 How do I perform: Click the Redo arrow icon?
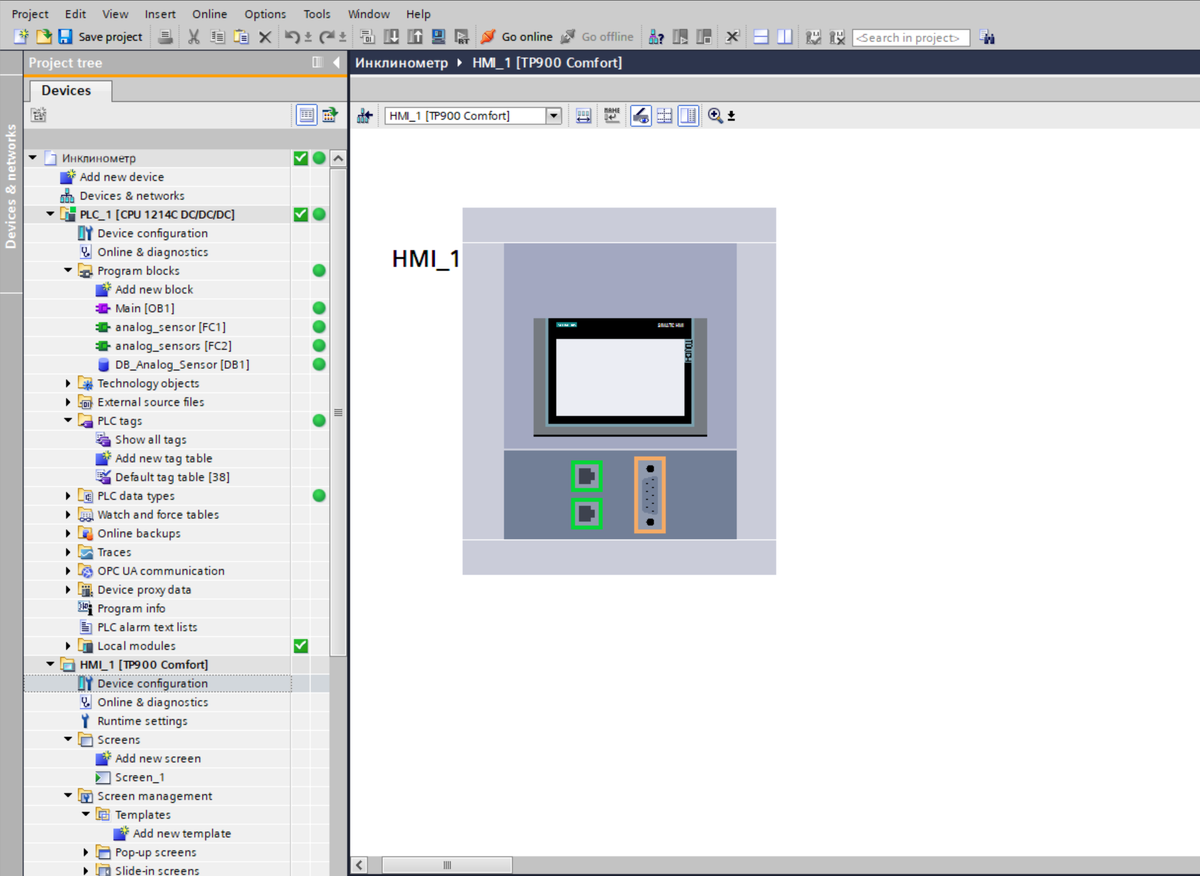point(325,37)
